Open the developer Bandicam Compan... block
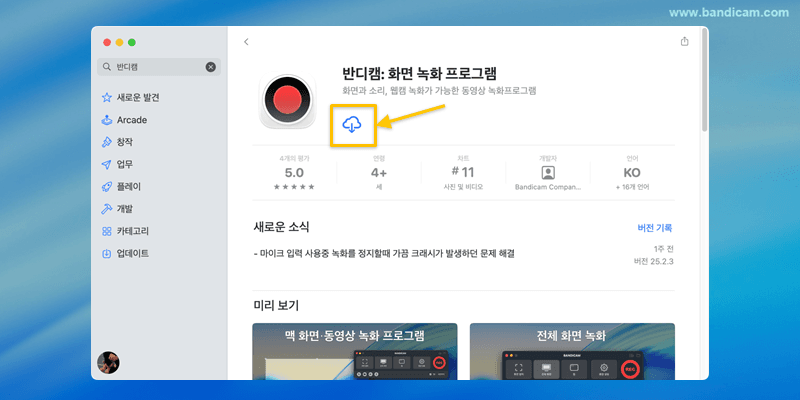This screenshot has width=800, height=400. pyautogui.click(x=548, y=173)
